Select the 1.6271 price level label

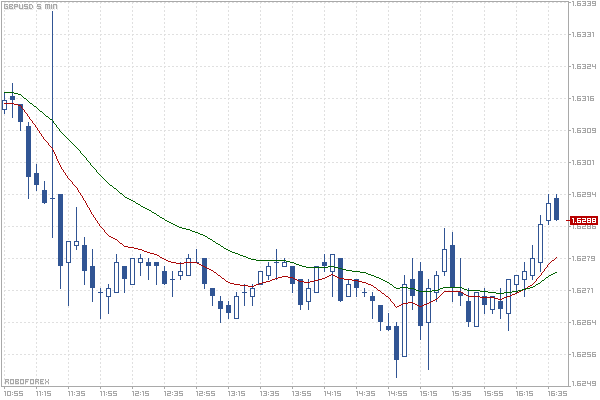click(584, 291)
